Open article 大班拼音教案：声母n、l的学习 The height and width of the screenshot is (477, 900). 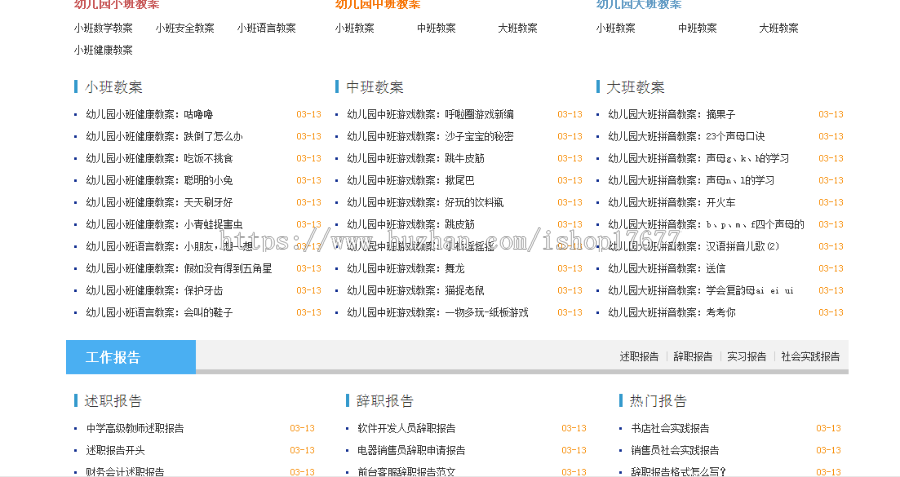click(x=691, y=180)
